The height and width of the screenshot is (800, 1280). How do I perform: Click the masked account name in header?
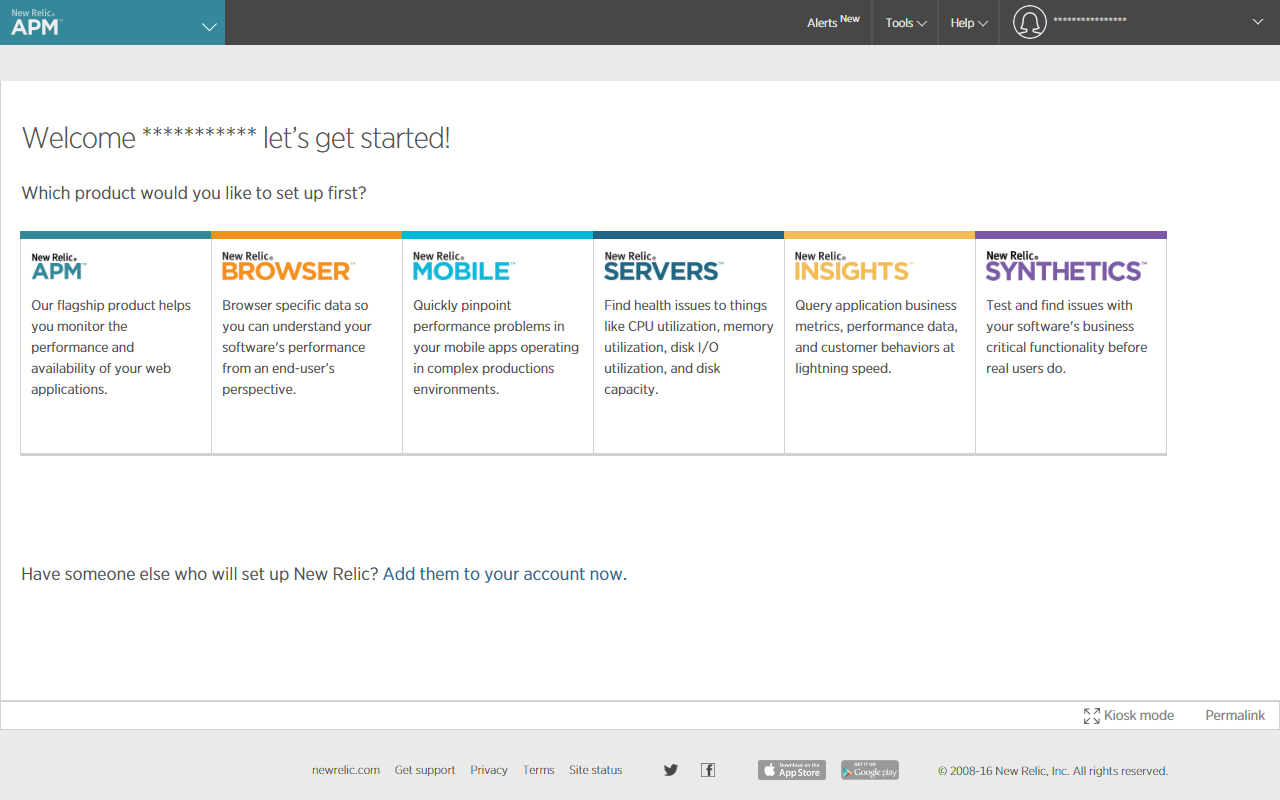tap(1090, 21)
